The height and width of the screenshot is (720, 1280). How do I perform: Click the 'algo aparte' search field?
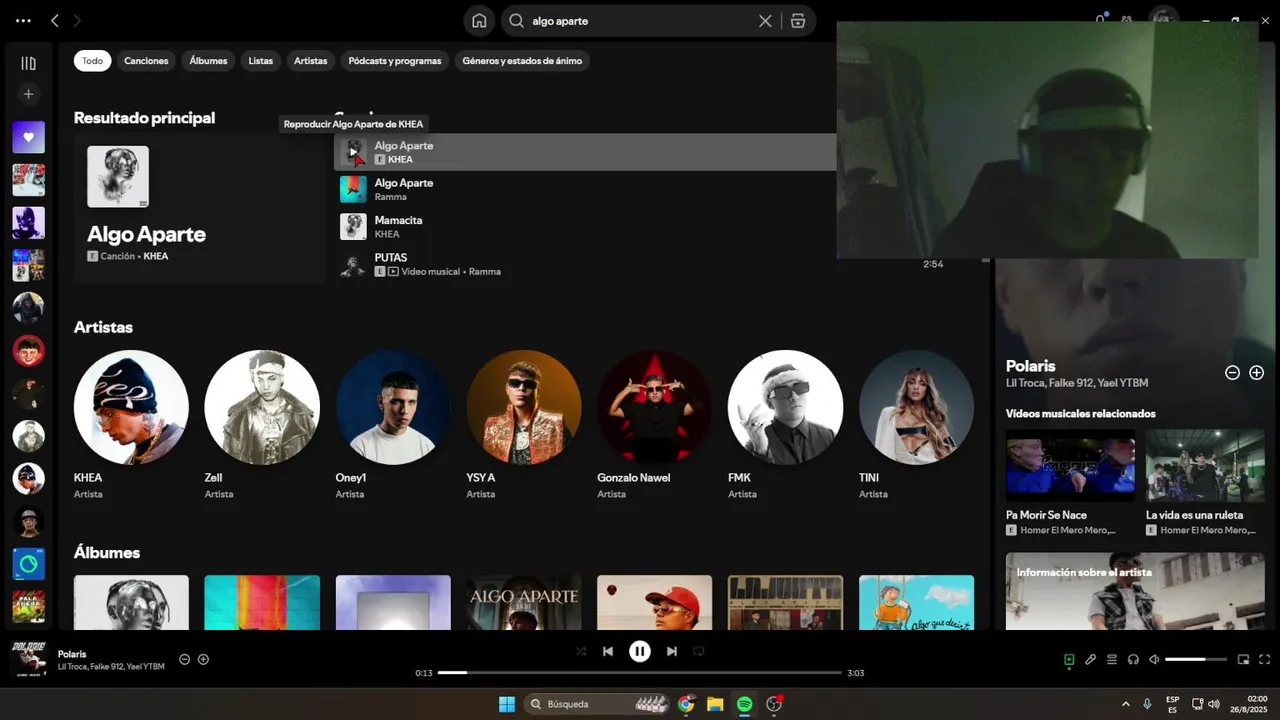(640, 21)
